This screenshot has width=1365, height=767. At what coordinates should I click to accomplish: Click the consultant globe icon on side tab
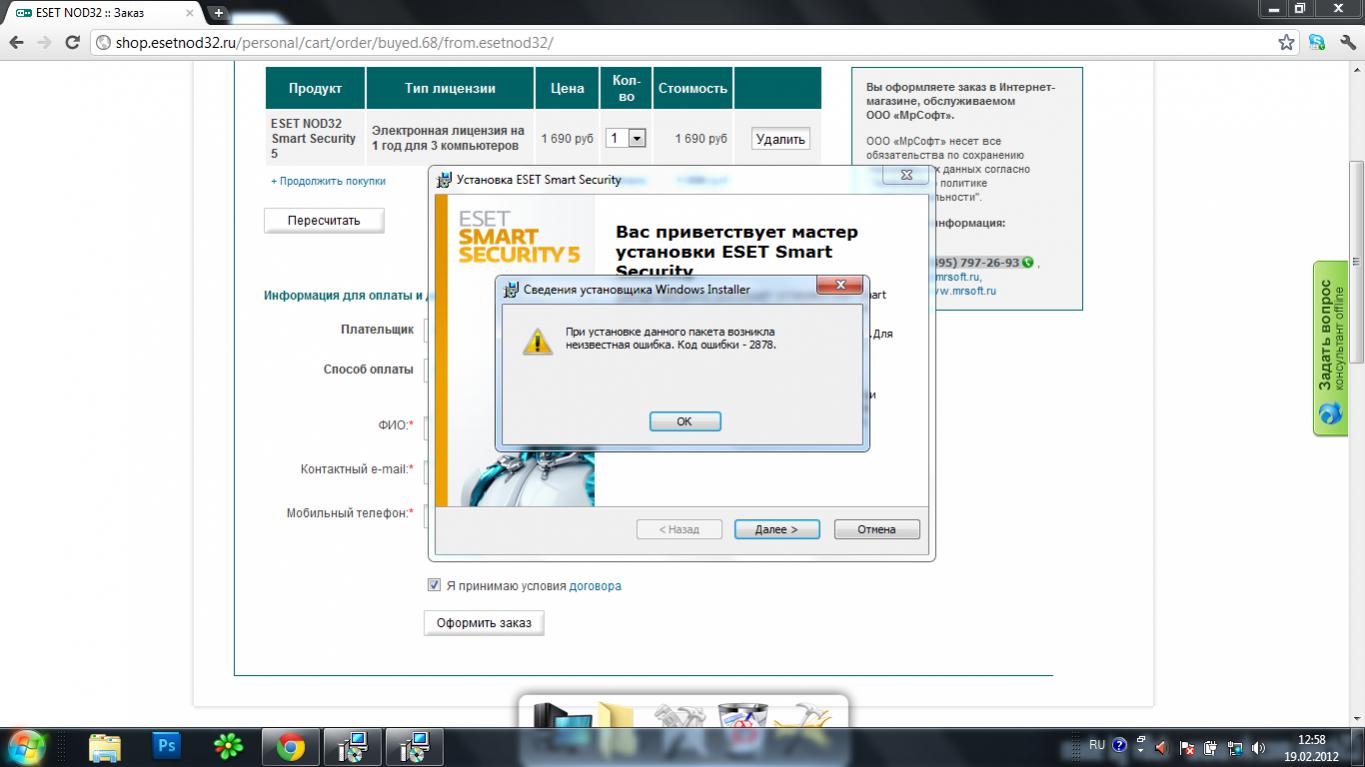coord(1331,413)
